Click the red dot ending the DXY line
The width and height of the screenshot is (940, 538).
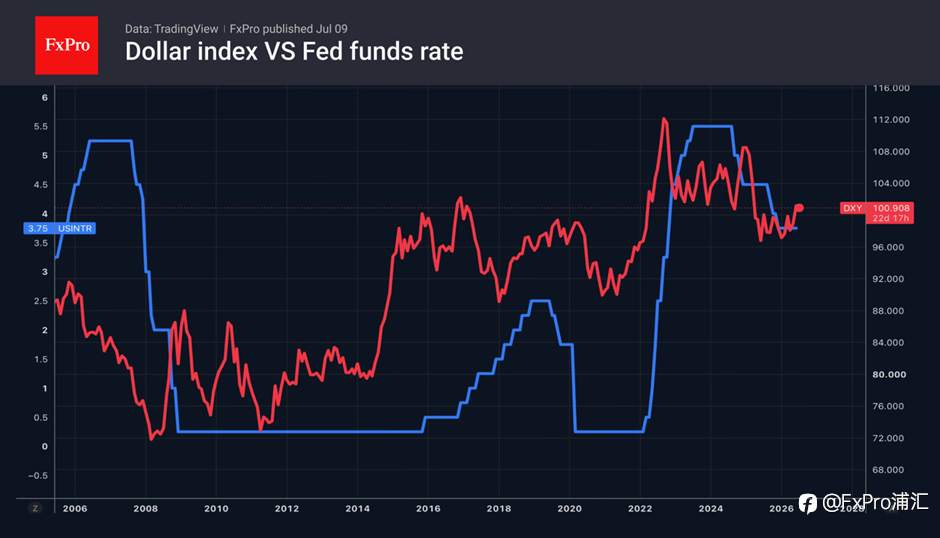tap(799, 208)
